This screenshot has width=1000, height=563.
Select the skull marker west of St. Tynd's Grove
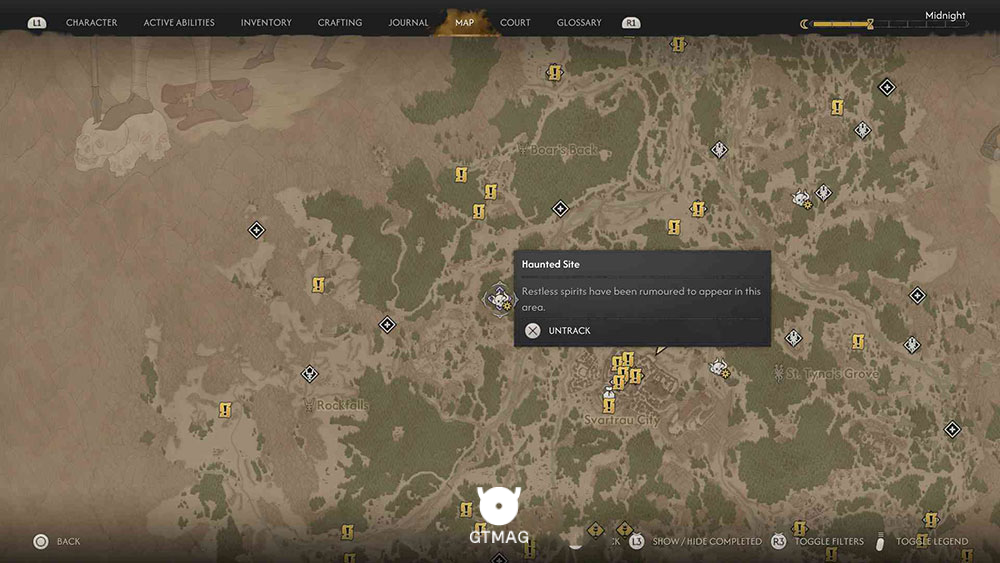(720, 368)
